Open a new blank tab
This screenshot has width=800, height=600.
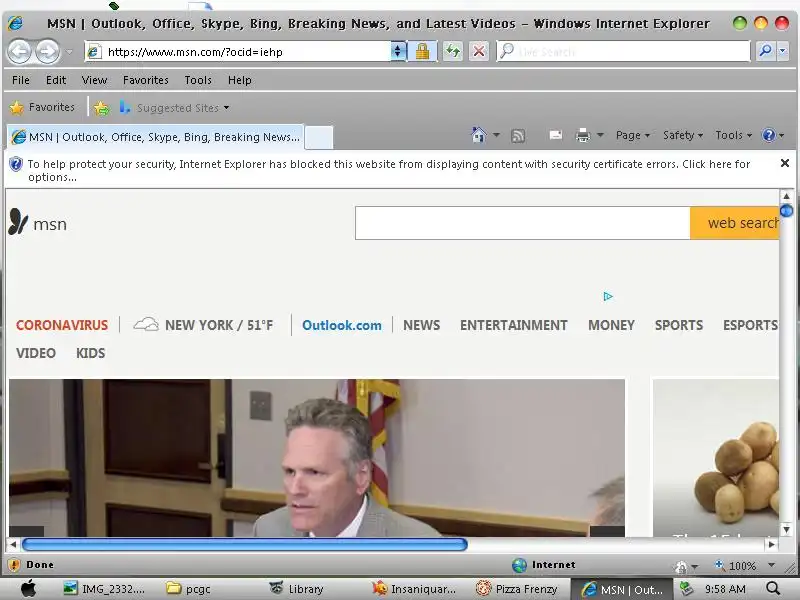click(x=319, y=137)
